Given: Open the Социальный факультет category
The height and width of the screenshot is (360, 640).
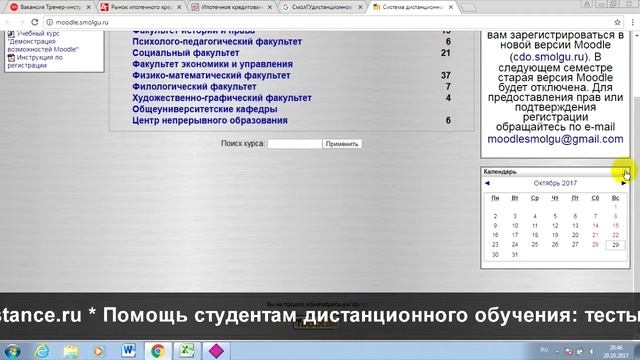Looking at the screenshot, I should pos(185,53).
